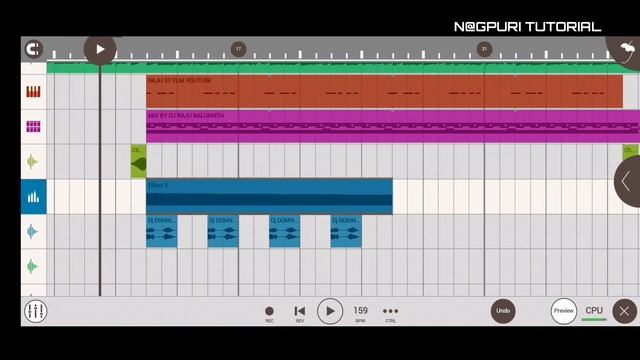640x360 pixels.
Task: Select the green audio waveform track icon
Action: (x=33, y=267)
